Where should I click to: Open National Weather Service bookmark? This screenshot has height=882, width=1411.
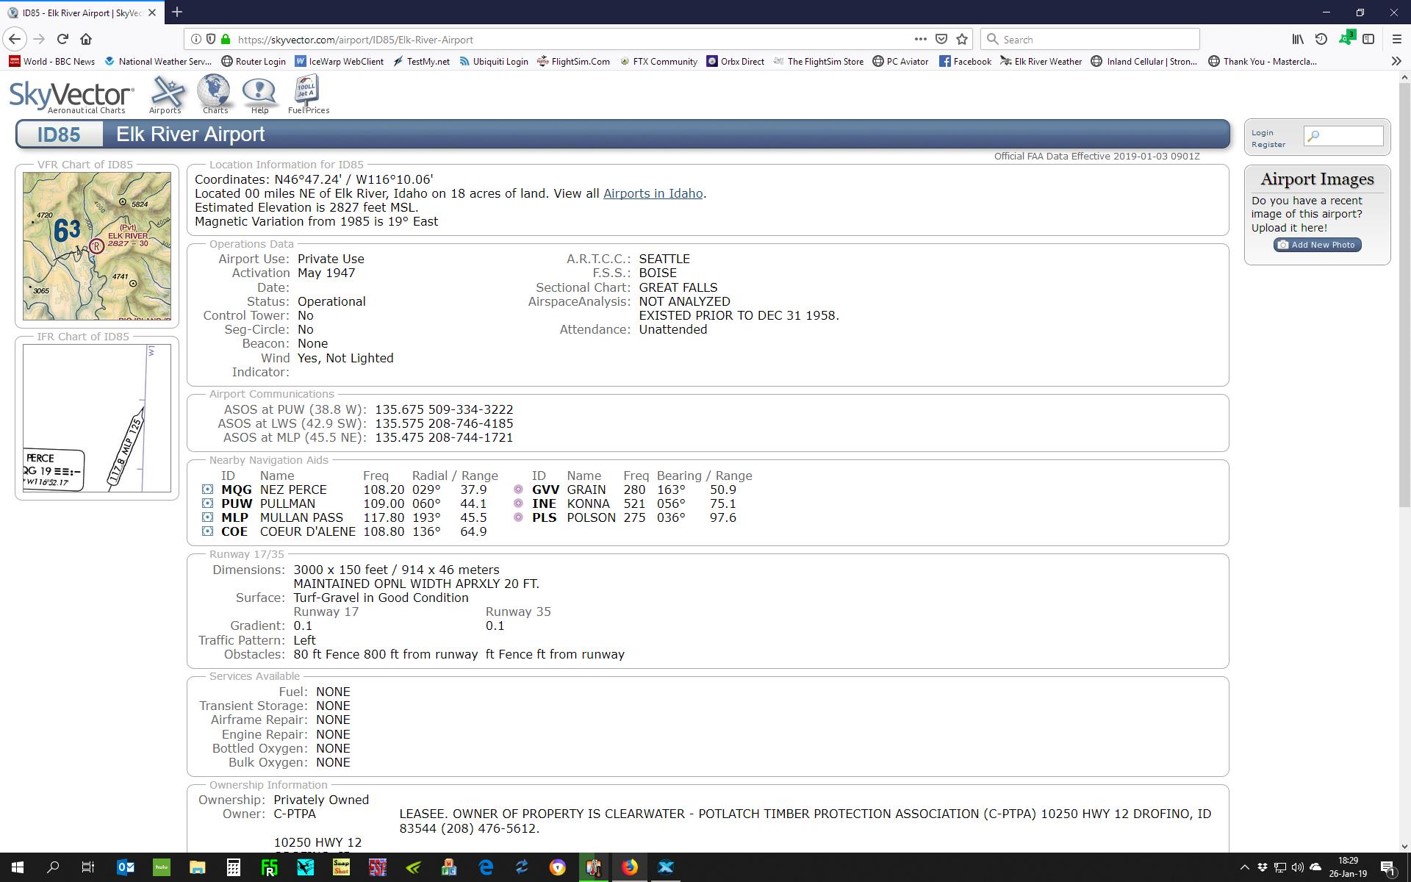(x=158, y=61)
